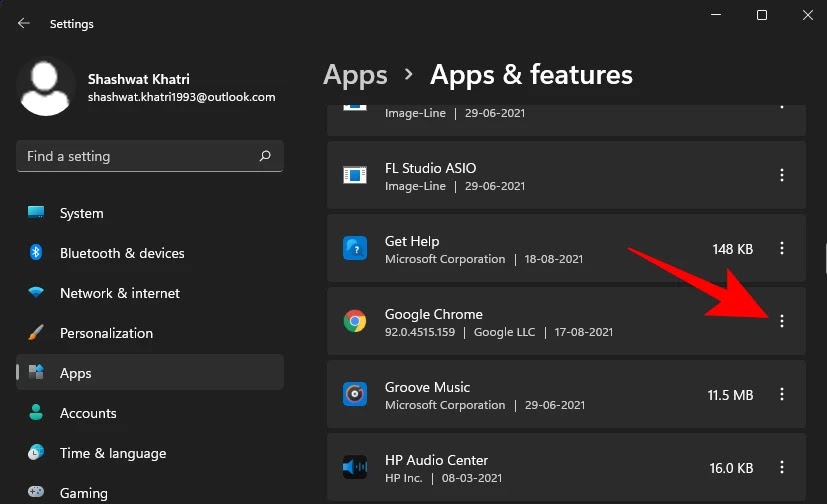The width and height of the screenshot is (827, 504).
Task: Open Google Chrome's three-dot options menu
Action: click(782, 321)
